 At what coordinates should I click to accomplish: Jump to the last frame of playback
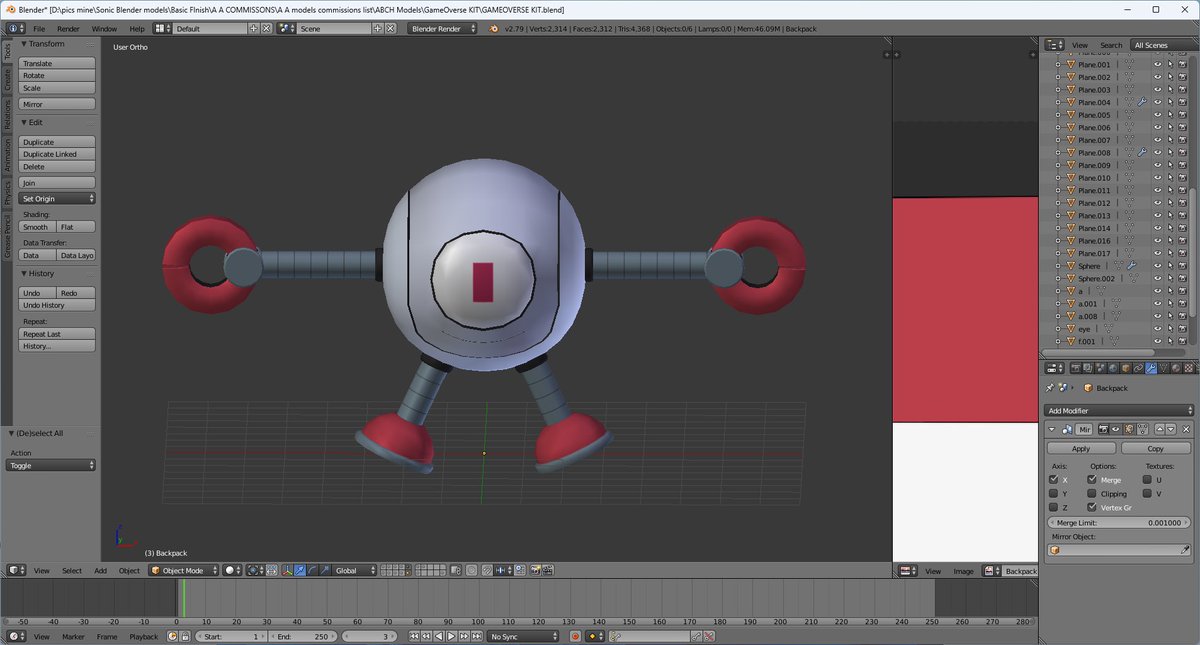click(x=476, y=636)
